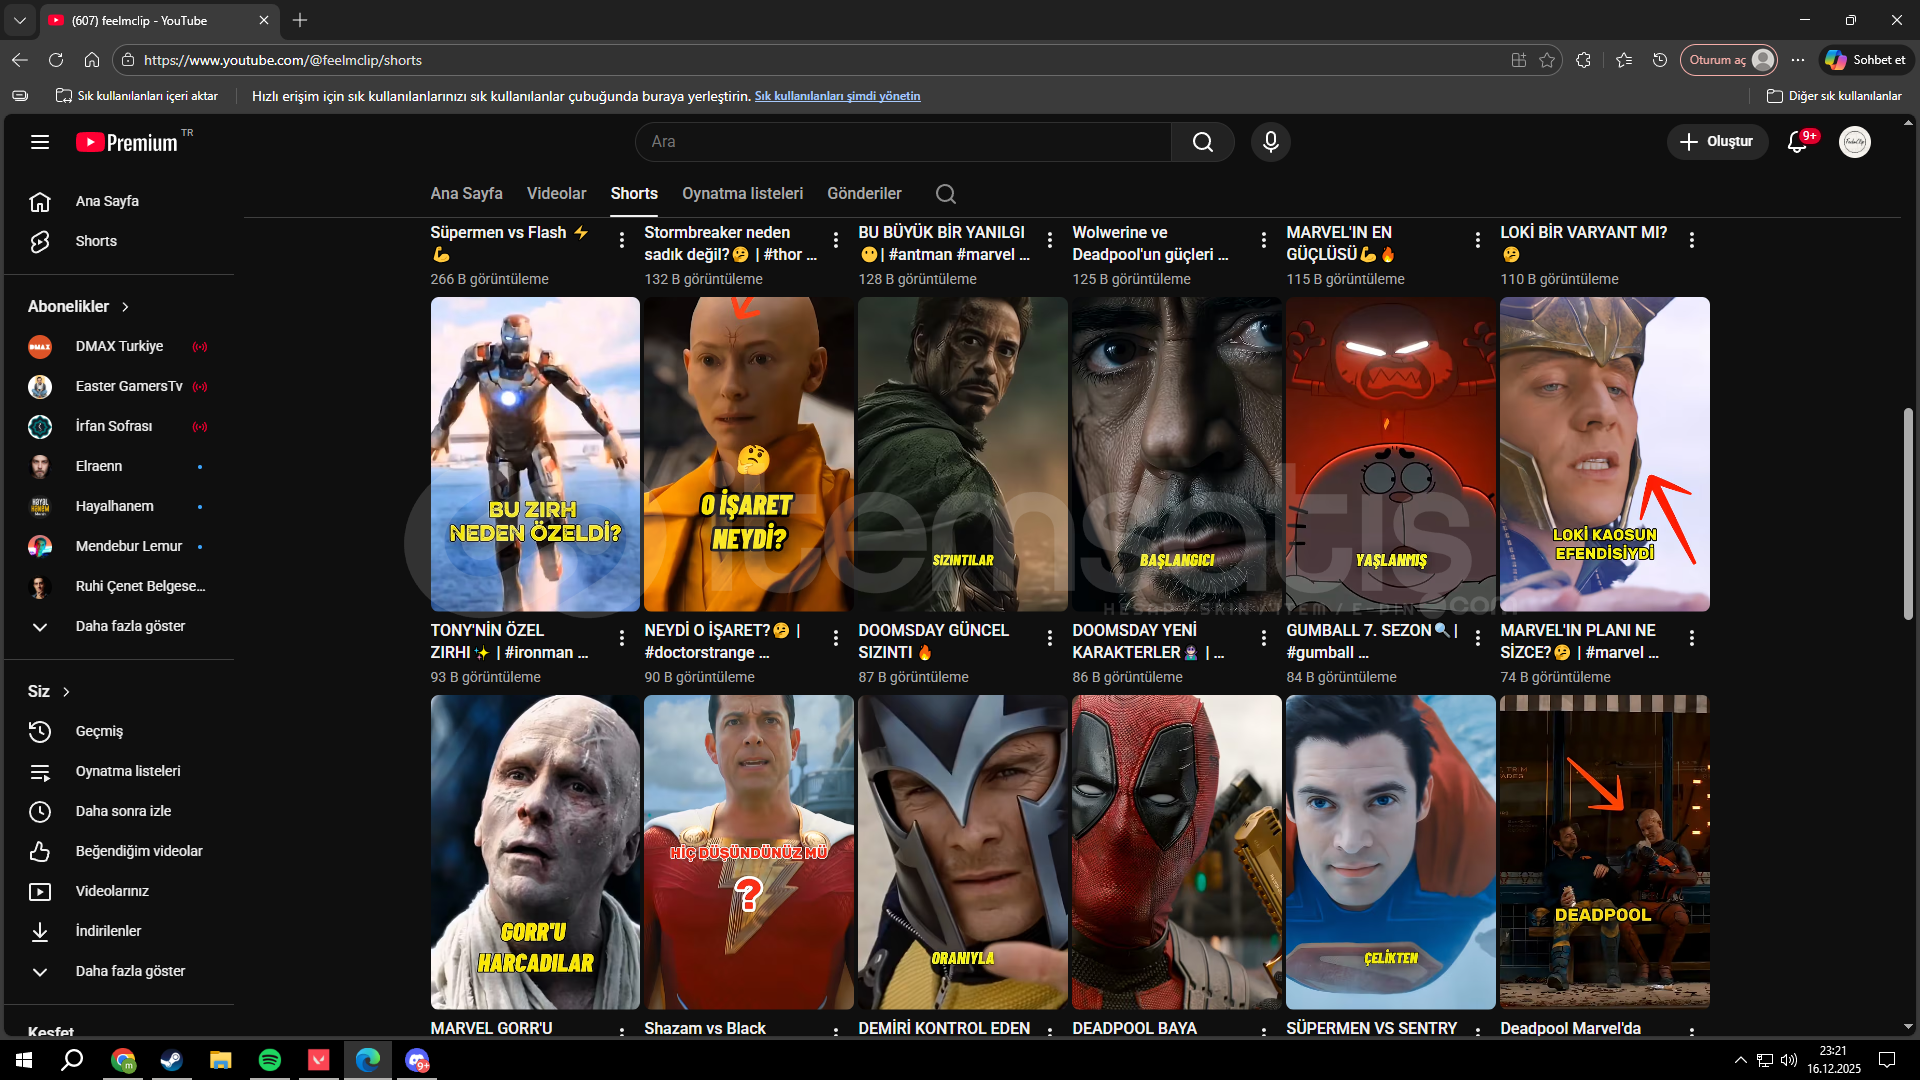Click the voice search microphone icon
Viewport: 1920px width, 1080px height.
[x=1270, y=142]
